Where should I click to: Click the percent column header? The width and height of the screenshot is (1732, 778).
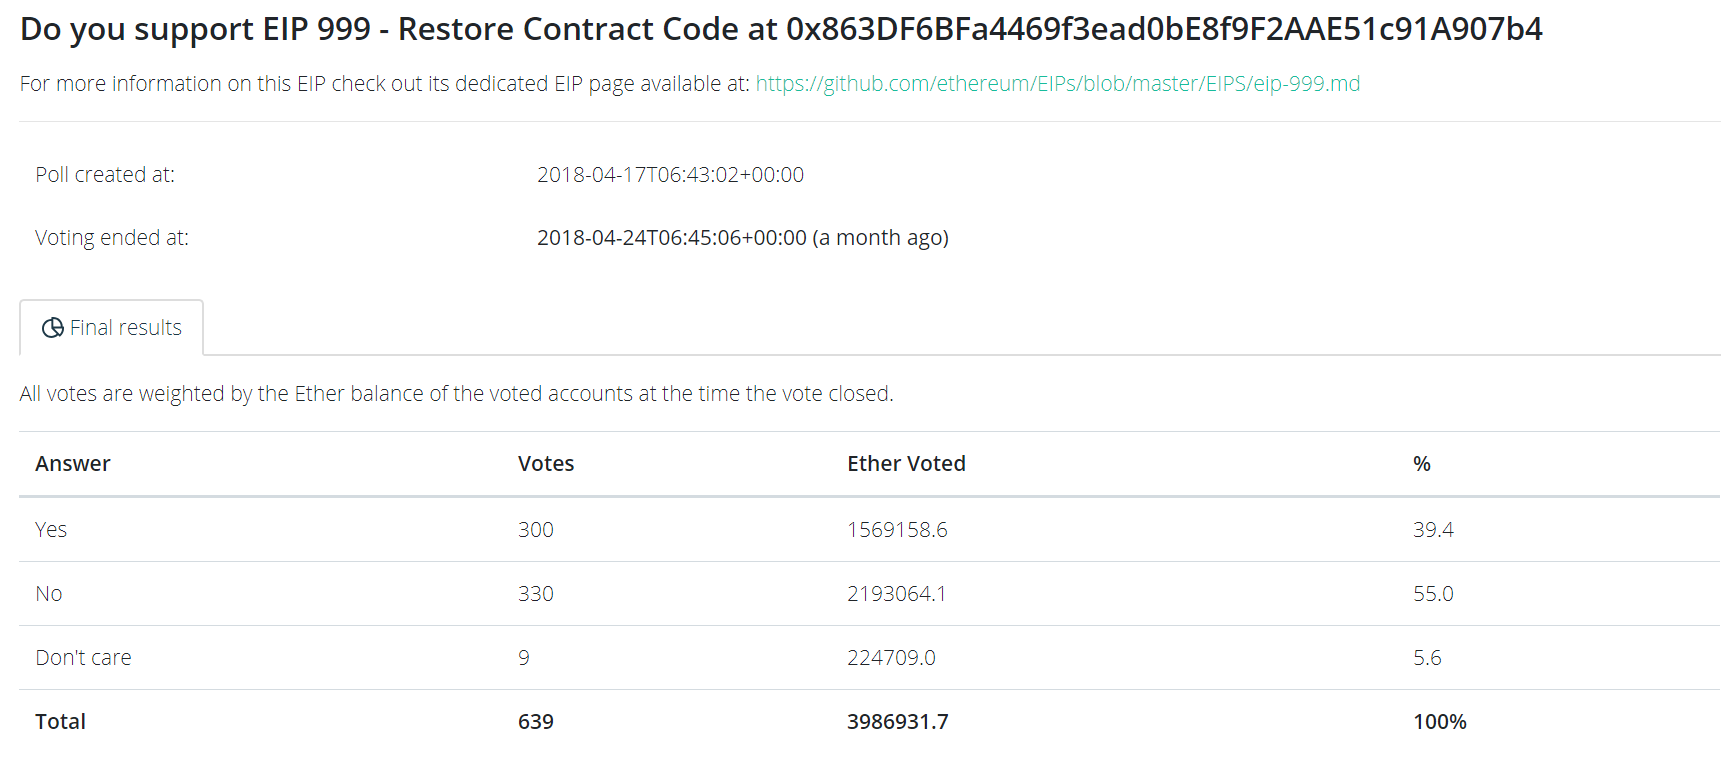click(1422, 464)
